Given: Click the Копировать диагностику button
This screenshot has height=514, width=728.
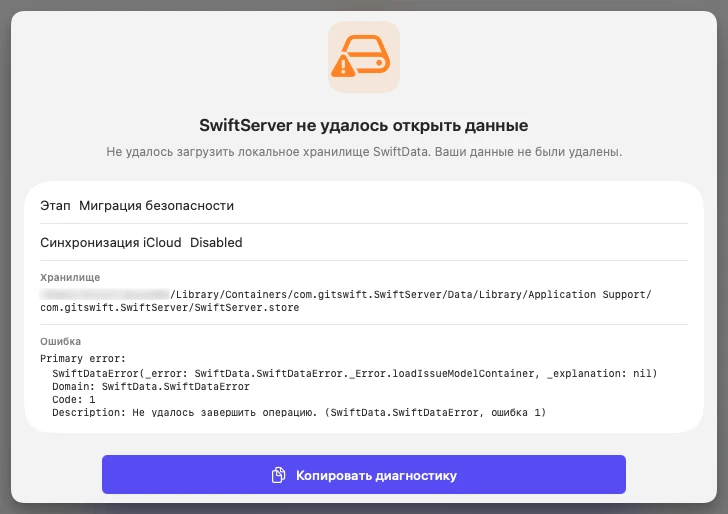Looking at the screenshot, I should (x=364, y=475).
